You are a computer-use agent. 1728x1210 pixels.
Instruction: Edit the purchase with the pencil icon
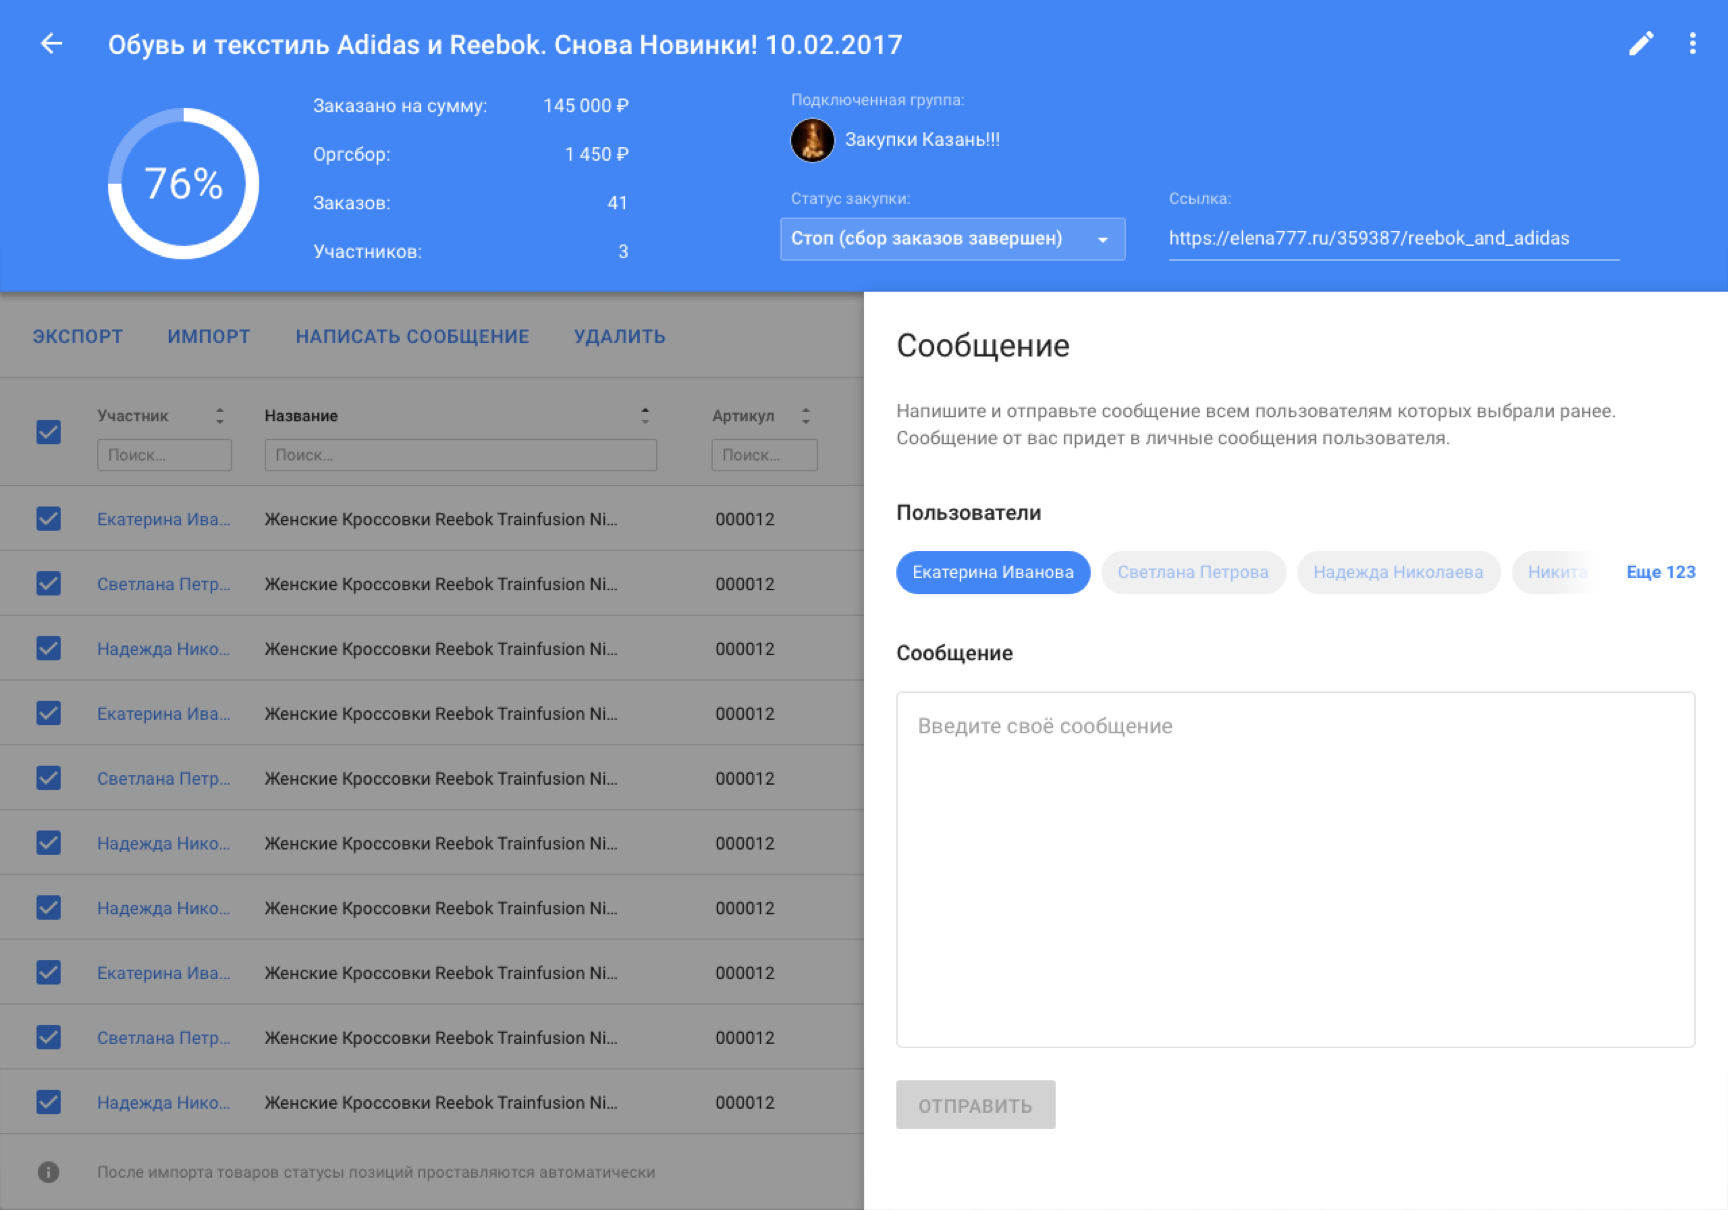click(1641, 44)
